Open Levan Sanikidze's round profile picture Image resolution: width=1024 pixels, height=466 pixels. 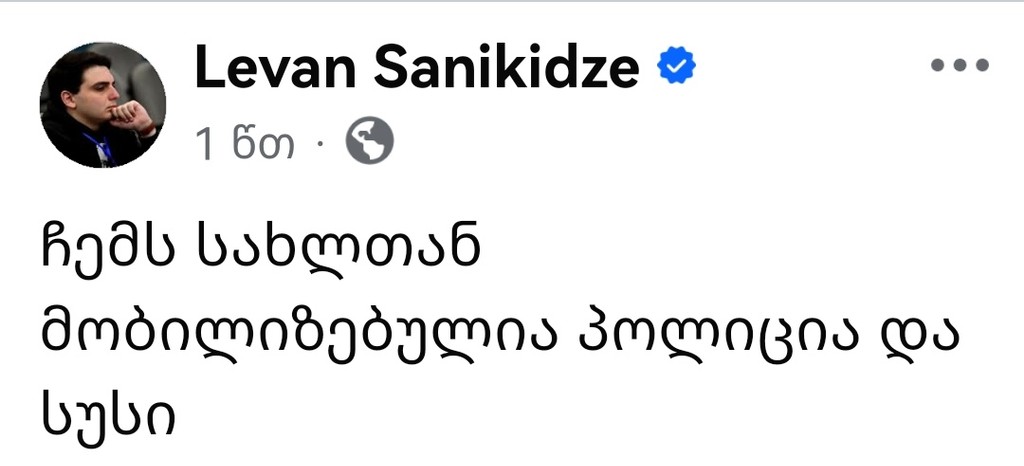coord(103,105)
